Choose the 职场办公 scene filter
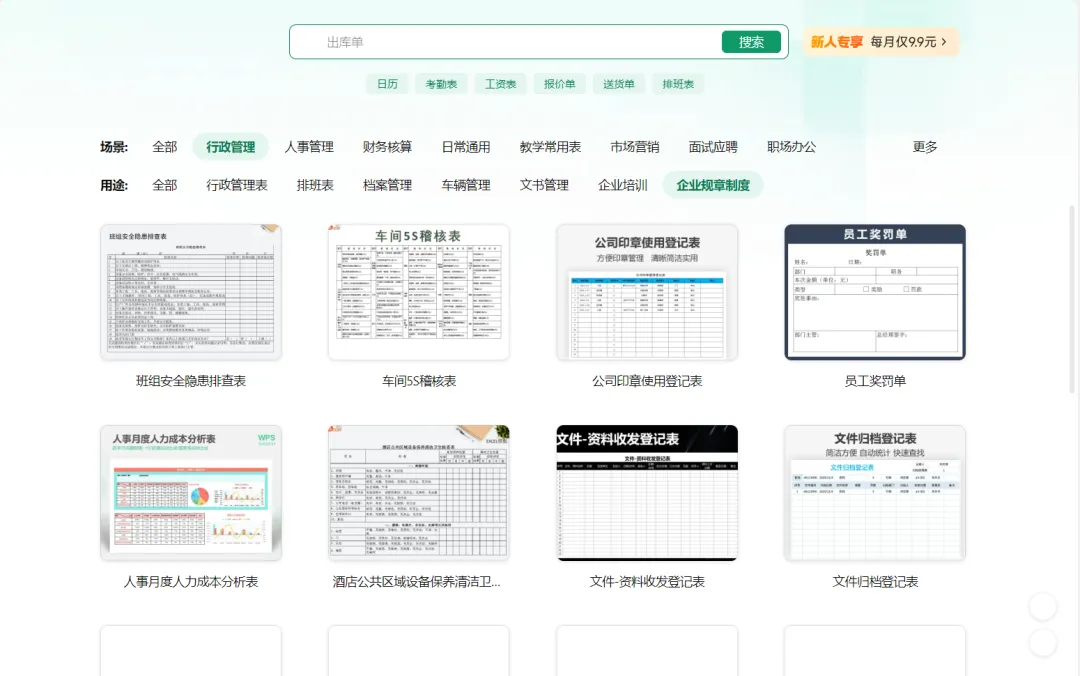Viewport: 1080px width, 676px height. point(791,147)
